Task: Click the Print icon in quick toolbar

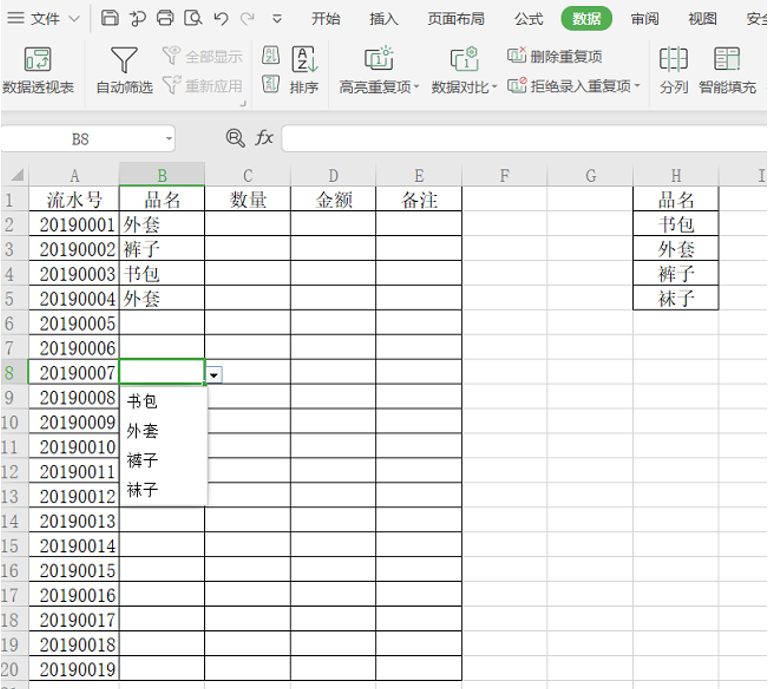Action: [x=165, y=18]
